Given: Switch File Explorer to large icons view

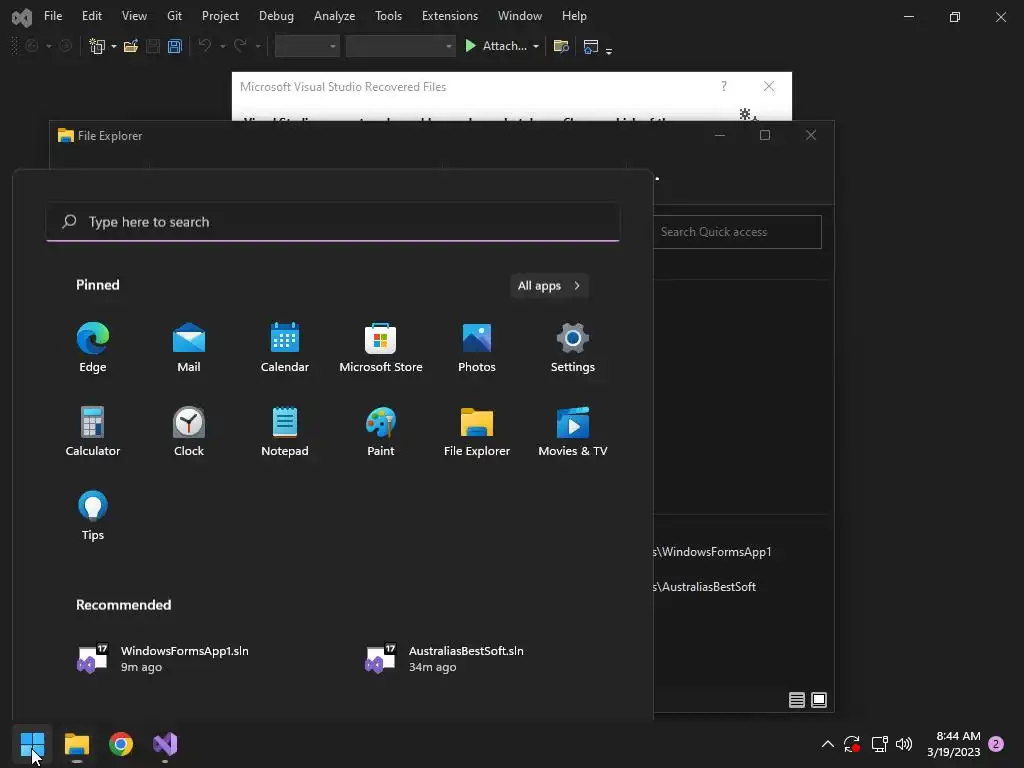Looking at the screenshot, I should pos(819,700).
